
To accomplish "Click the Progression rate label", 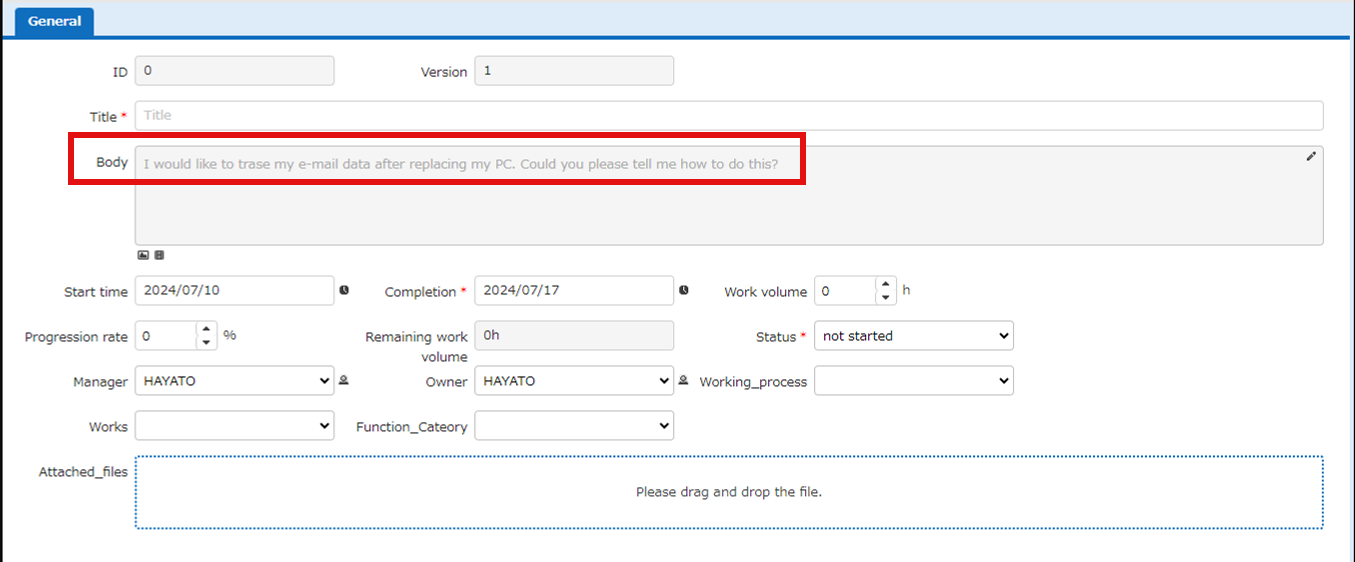I will coord(76,337).
